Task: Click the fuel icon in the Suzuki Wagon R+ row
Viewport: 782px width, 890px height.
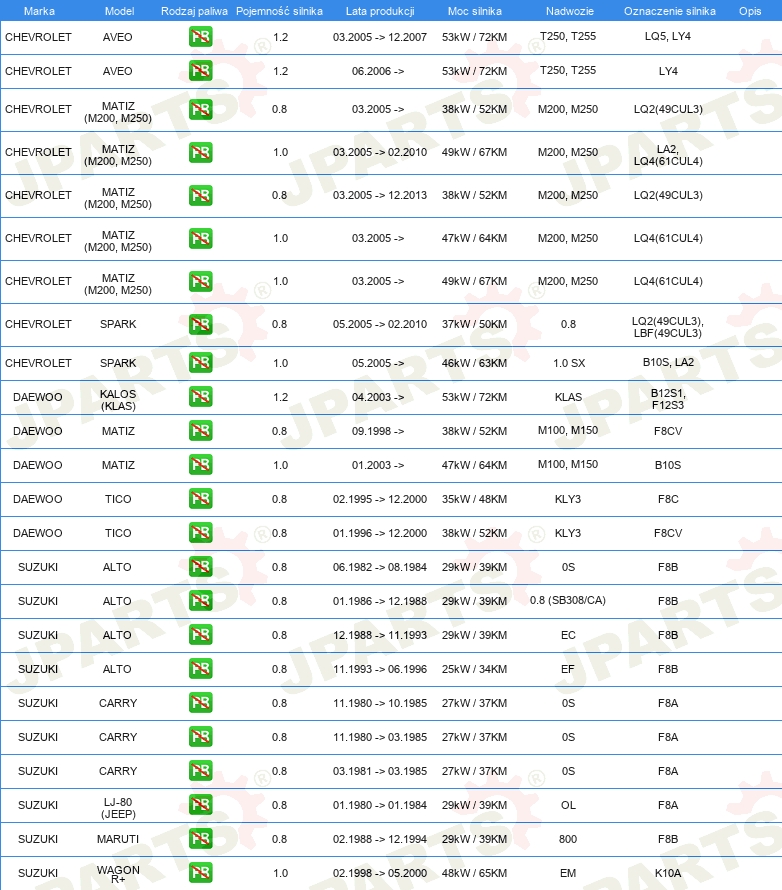Action: pyautogui.click(x=200, y=873)
